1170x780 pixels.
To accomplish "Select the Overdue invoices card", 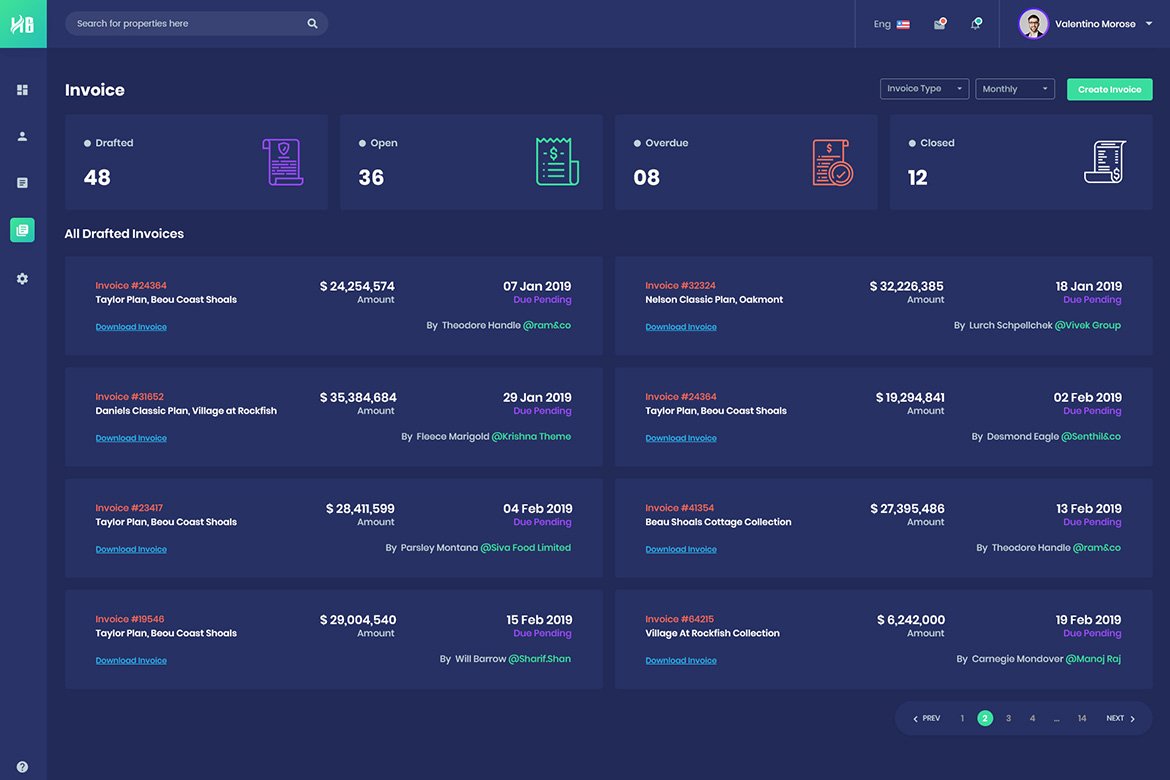I will point(745,162).
